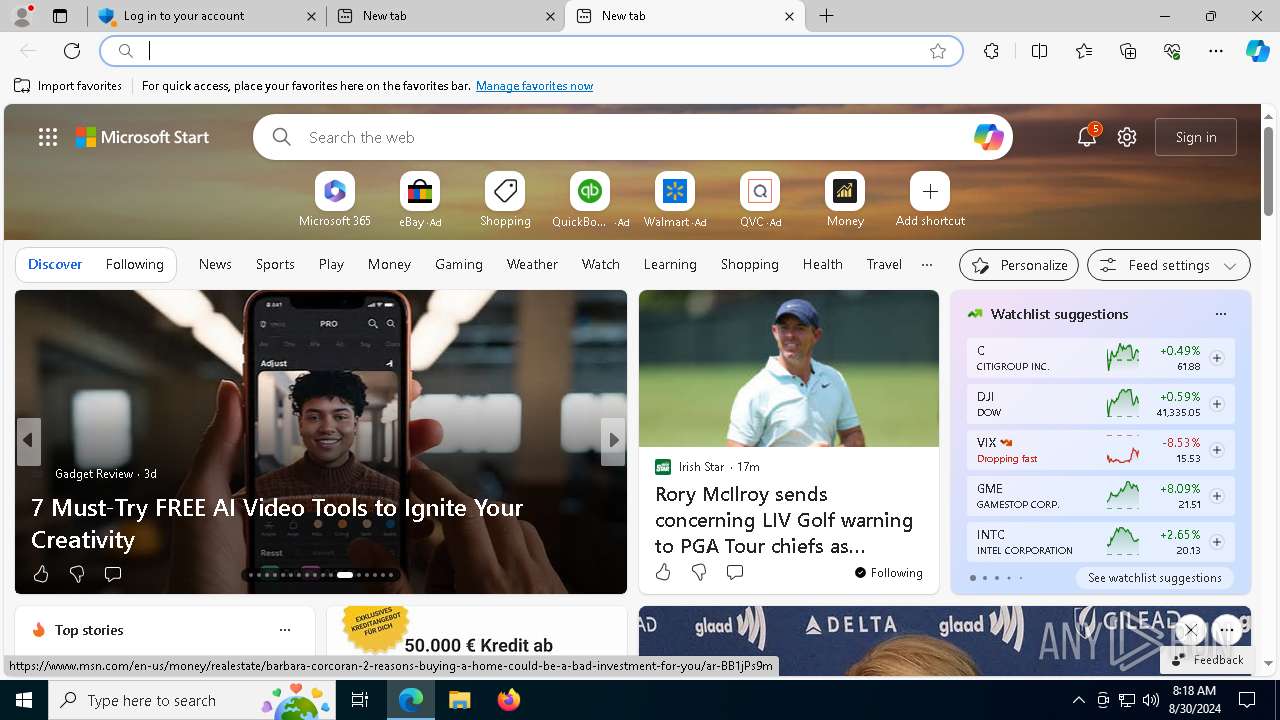Screen dimensions: 1280x720
Task: Open the News category
Action: coord(215,264)
